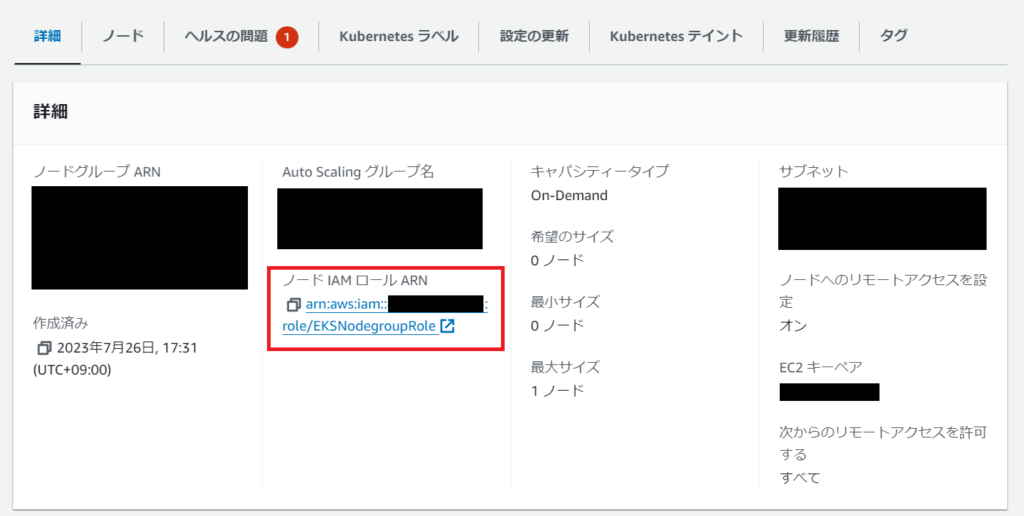
Task: Copy the creation date 2023年7月26日 icon
Action: pyautogui.click(x=44, y=348)
